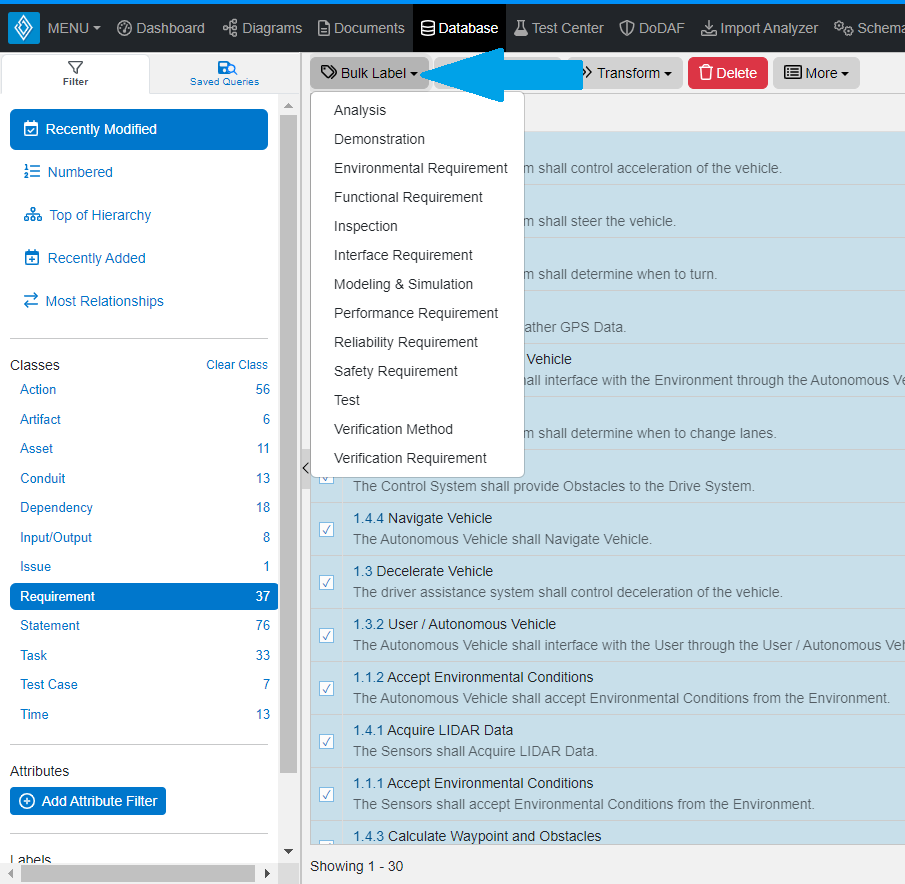Filter by the Requirement class
Image resolution: width=905 pixels, height=884 pixels.
58,596
